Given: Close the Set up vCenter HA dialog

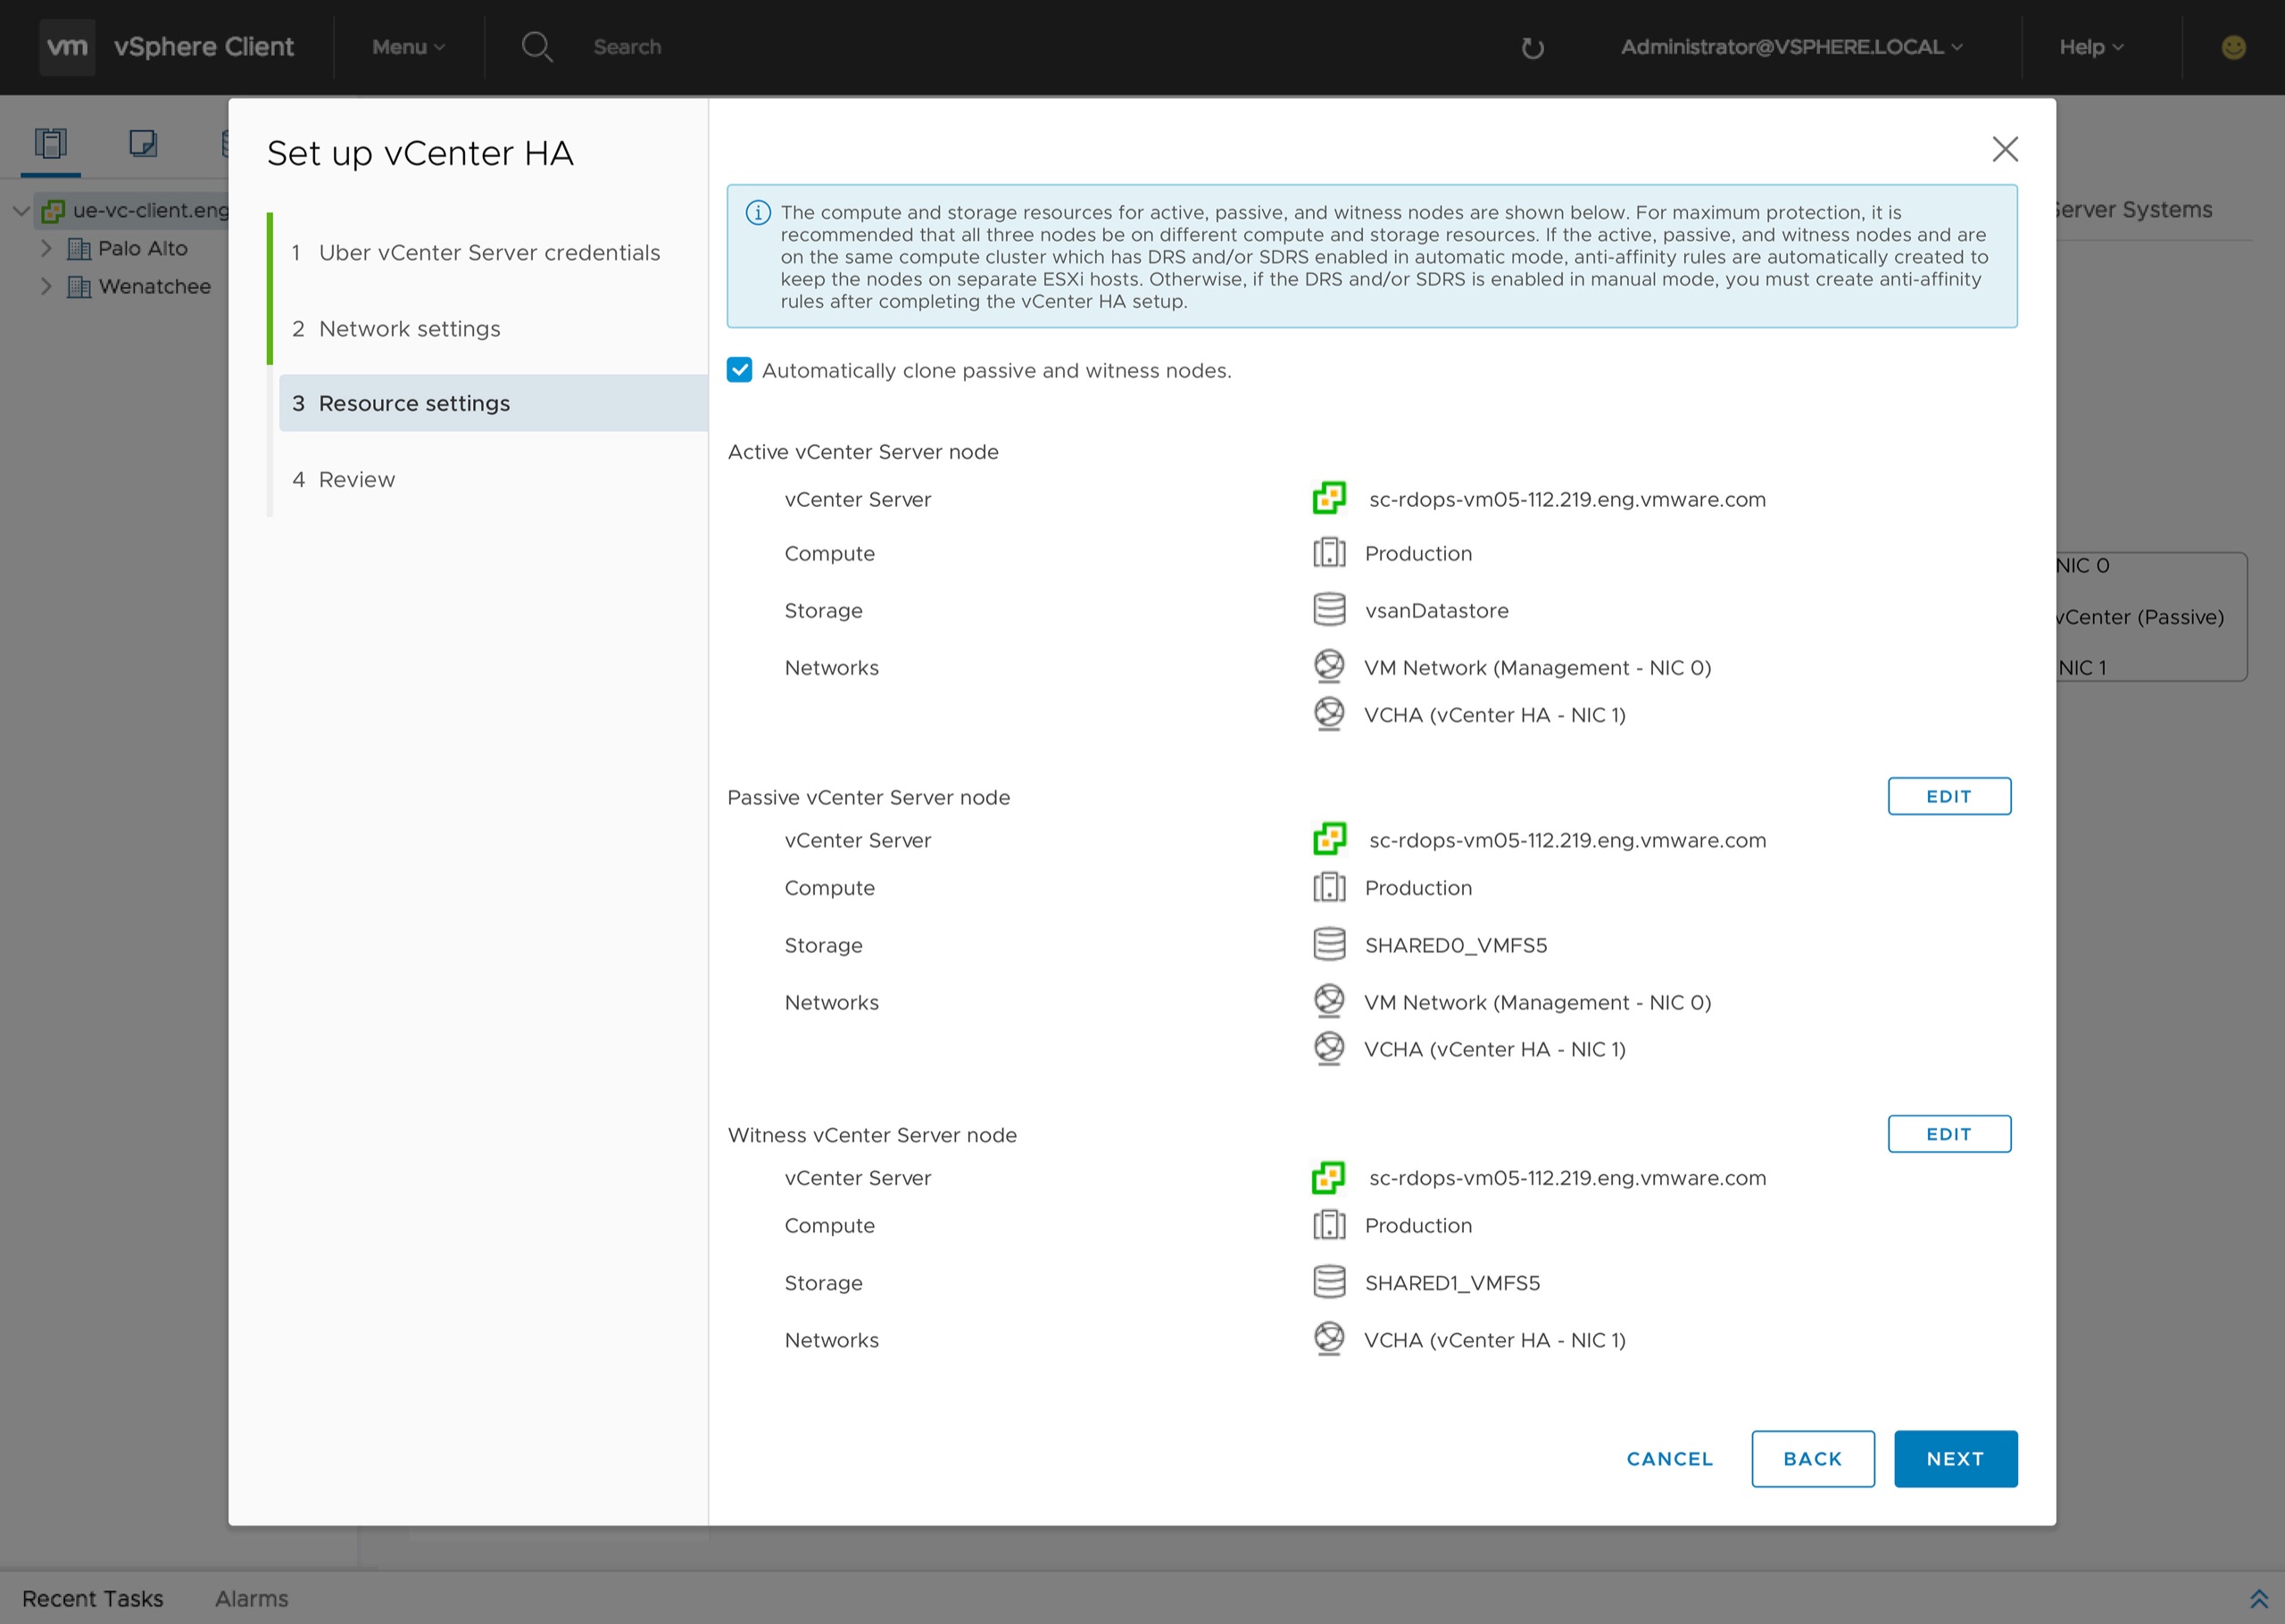Looking at the screenshot, I should pos(2005,149).
